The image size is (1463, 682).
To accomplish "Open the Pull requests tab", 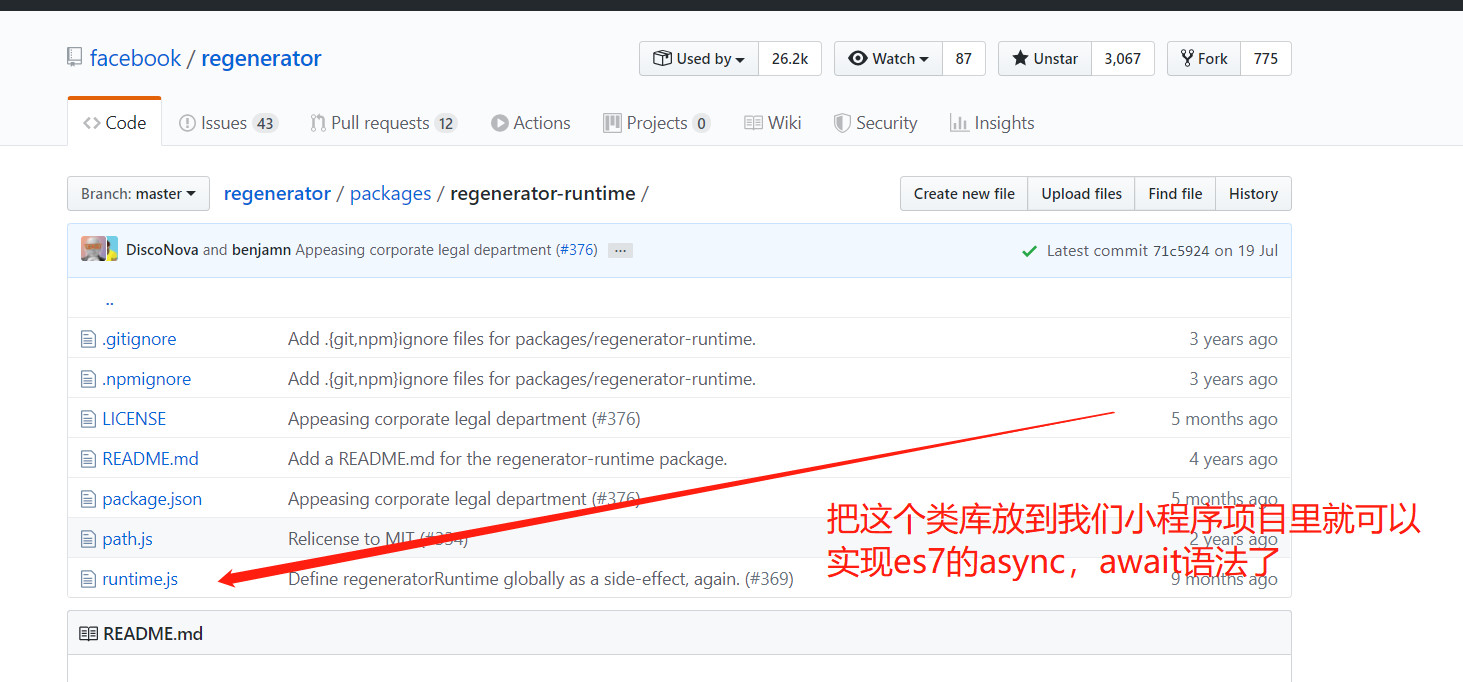I will [383, 123].
